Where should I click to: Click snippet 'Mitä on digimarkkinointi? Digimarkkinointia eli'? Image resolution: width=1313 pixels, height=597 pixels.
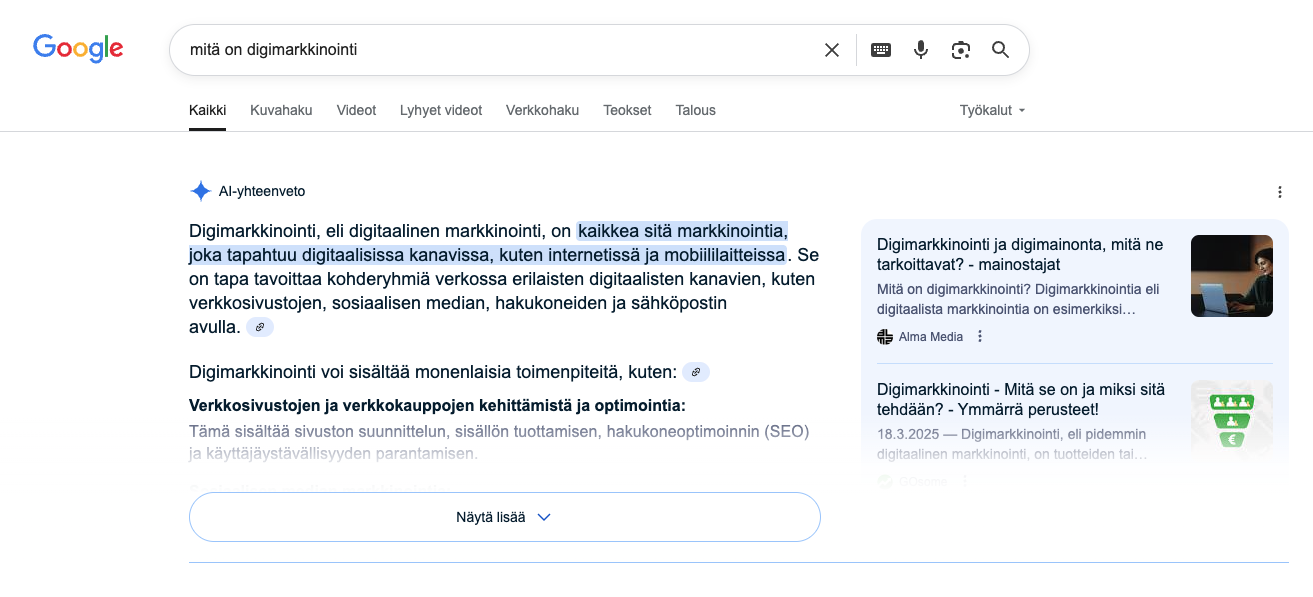[x=1018, y=289]
